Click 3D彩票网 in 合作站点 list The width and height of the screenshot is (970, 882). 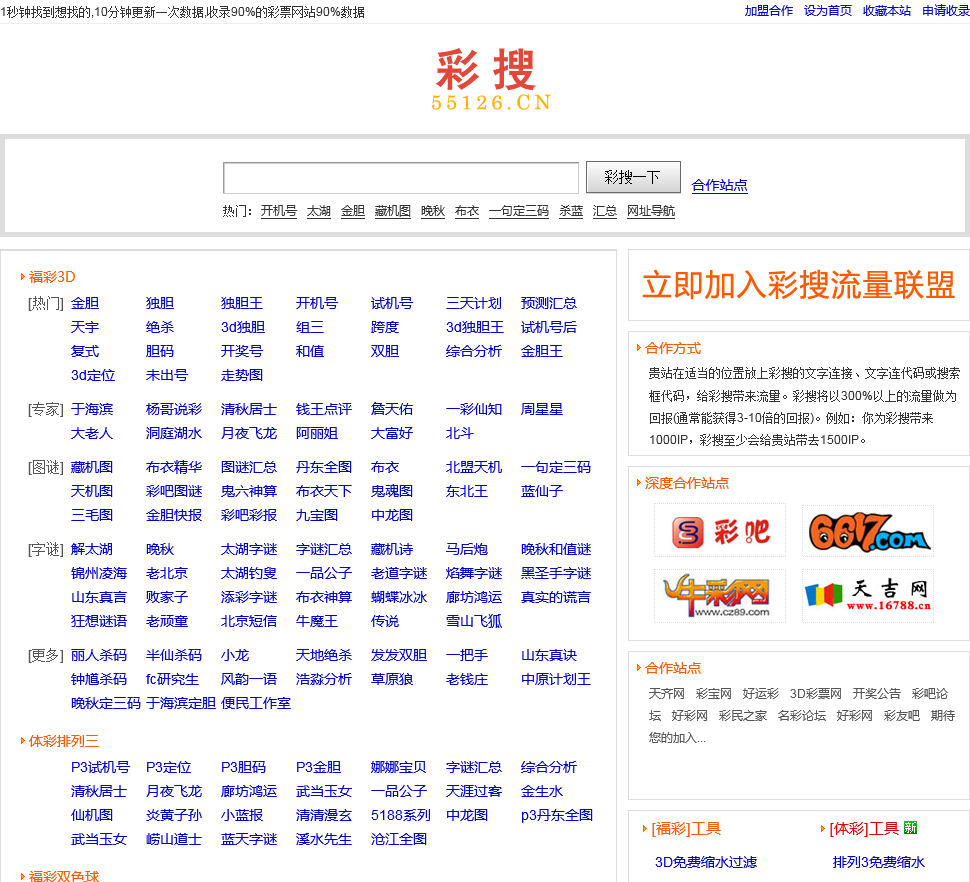815,693
